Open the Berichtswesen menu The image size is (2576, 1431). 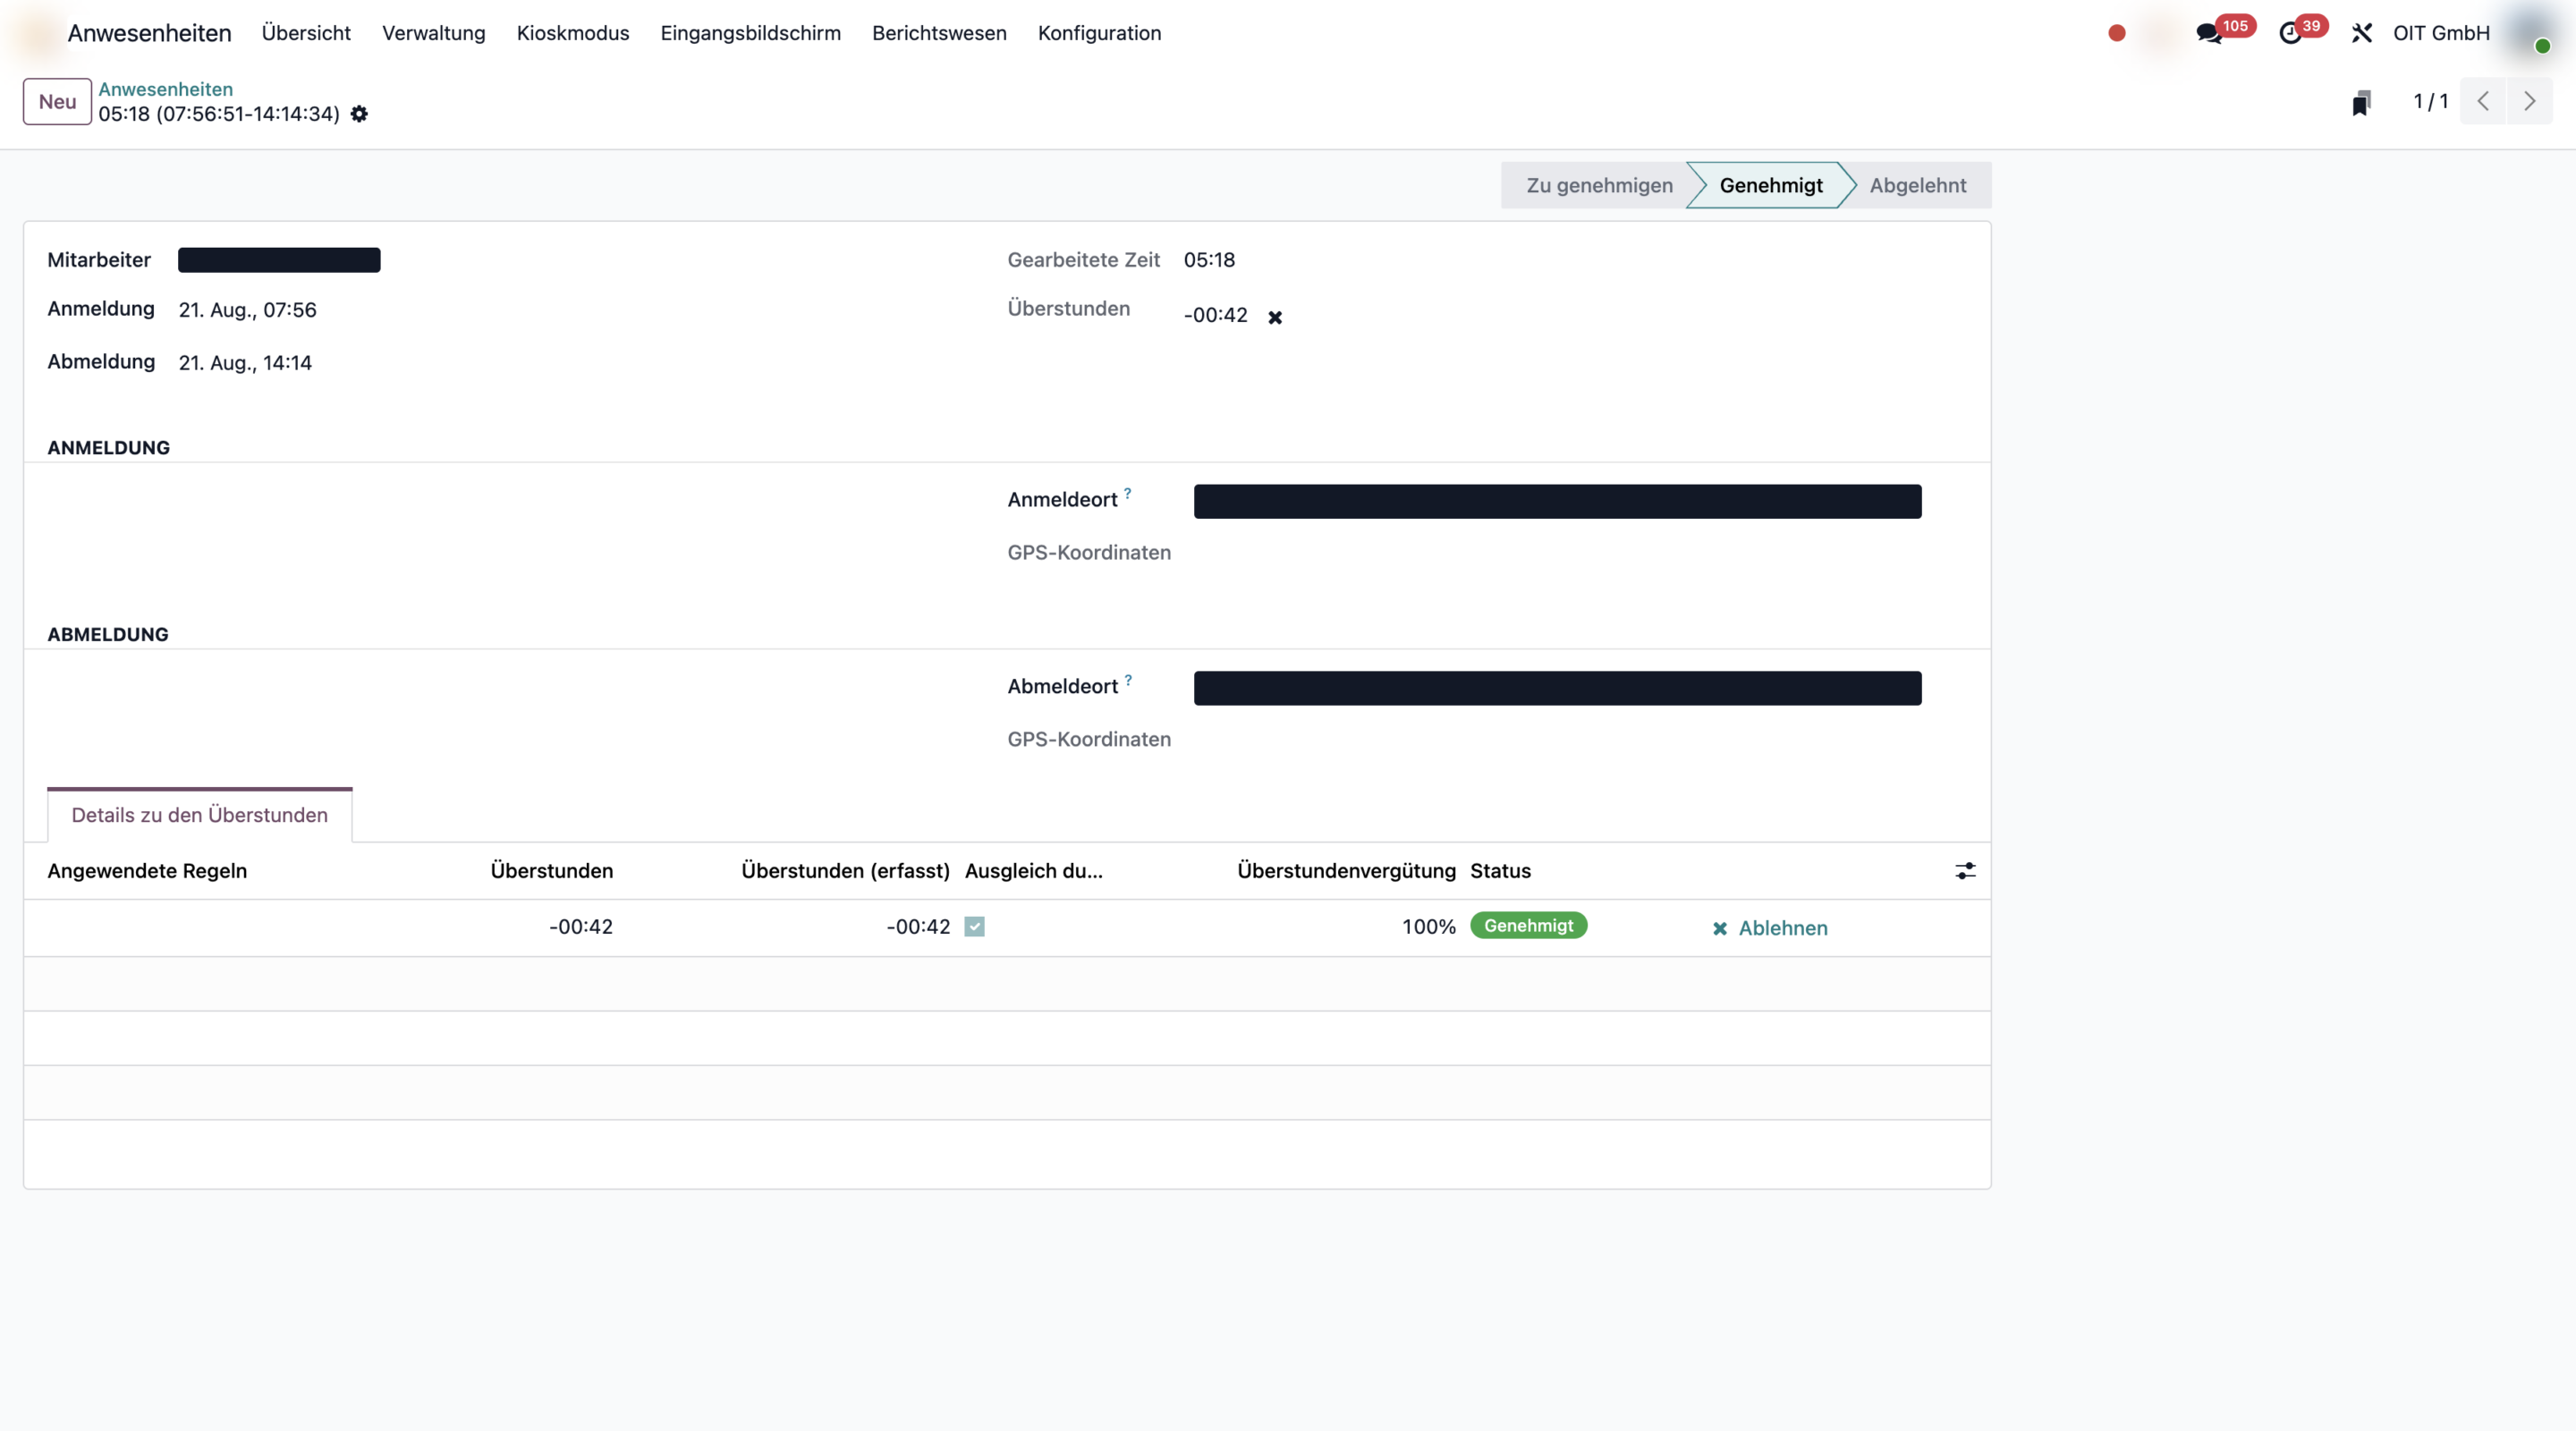[x=939, y=33]
